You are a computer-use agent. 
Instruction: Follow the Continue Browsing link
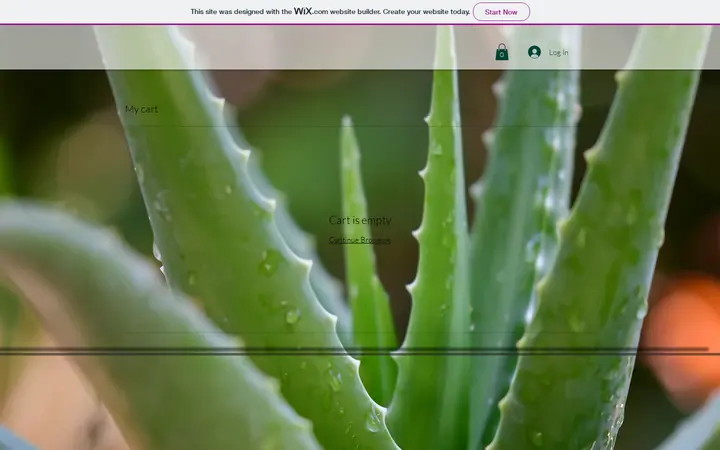(360, 240)
